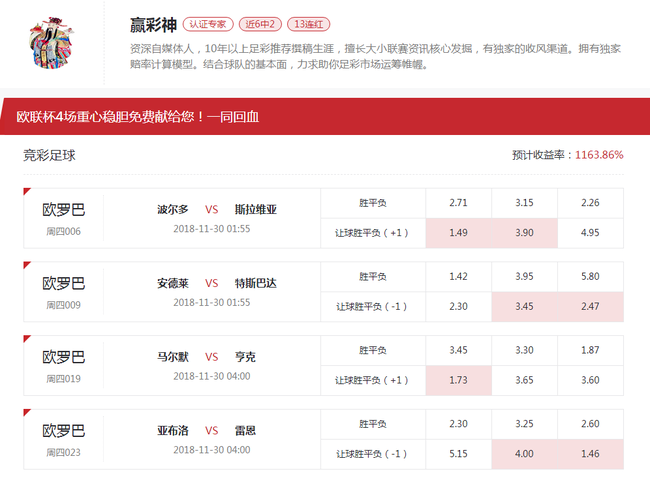Click 让球胜平负 (-1) label for 亚布洛

[372, 454]
